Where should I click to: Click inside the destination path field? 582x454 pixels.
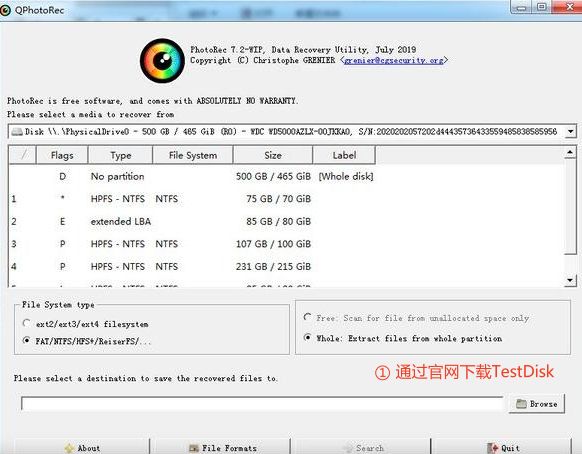click(x=262, y=404)
